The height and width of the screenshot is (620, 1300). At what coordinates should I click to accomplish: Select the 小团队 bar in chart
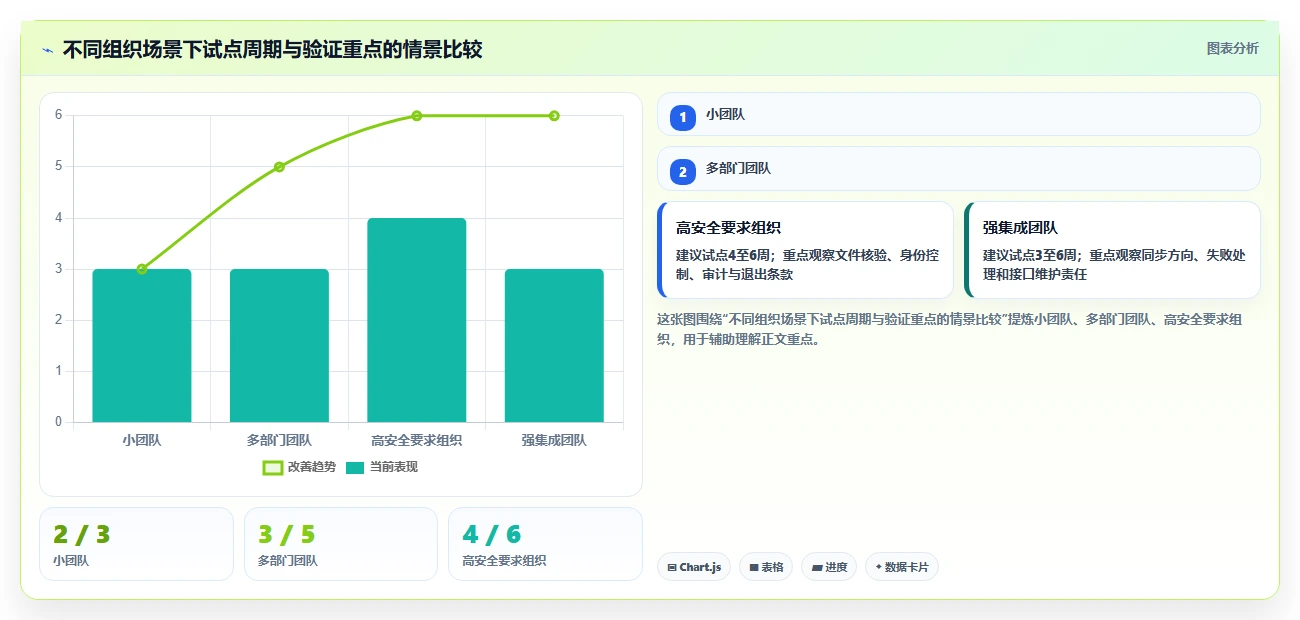coord(142,345)
